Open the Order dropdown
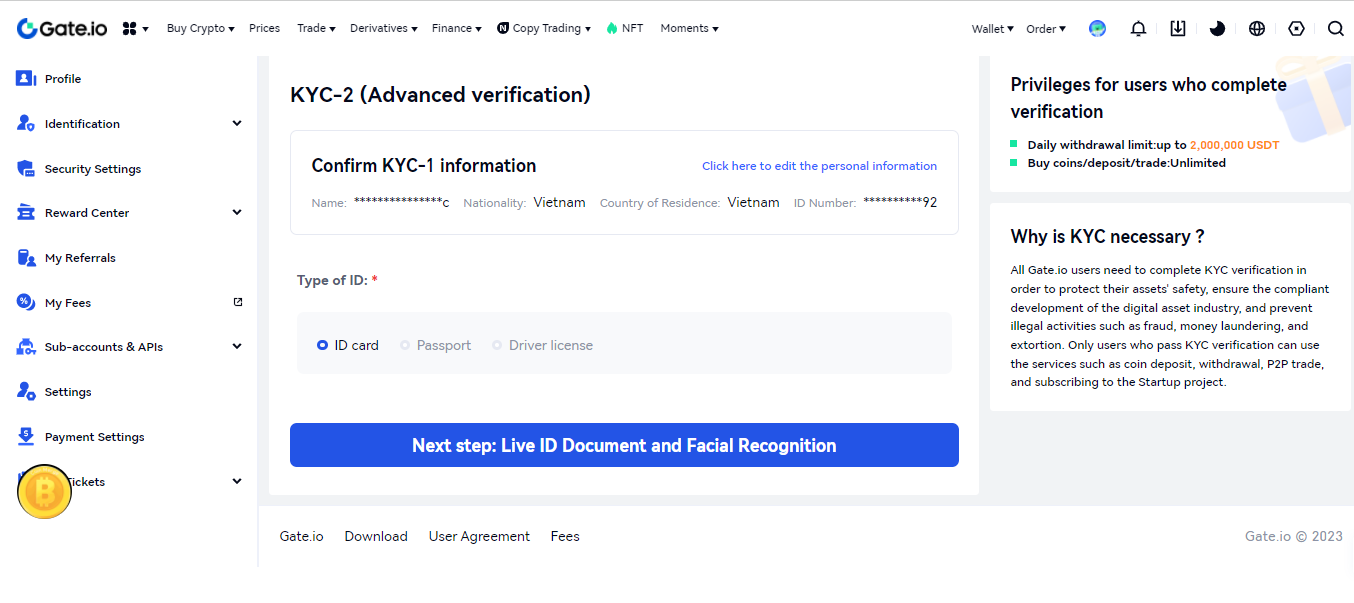1354x603 pixels. pyautogui.click(x=1046, y=29)
